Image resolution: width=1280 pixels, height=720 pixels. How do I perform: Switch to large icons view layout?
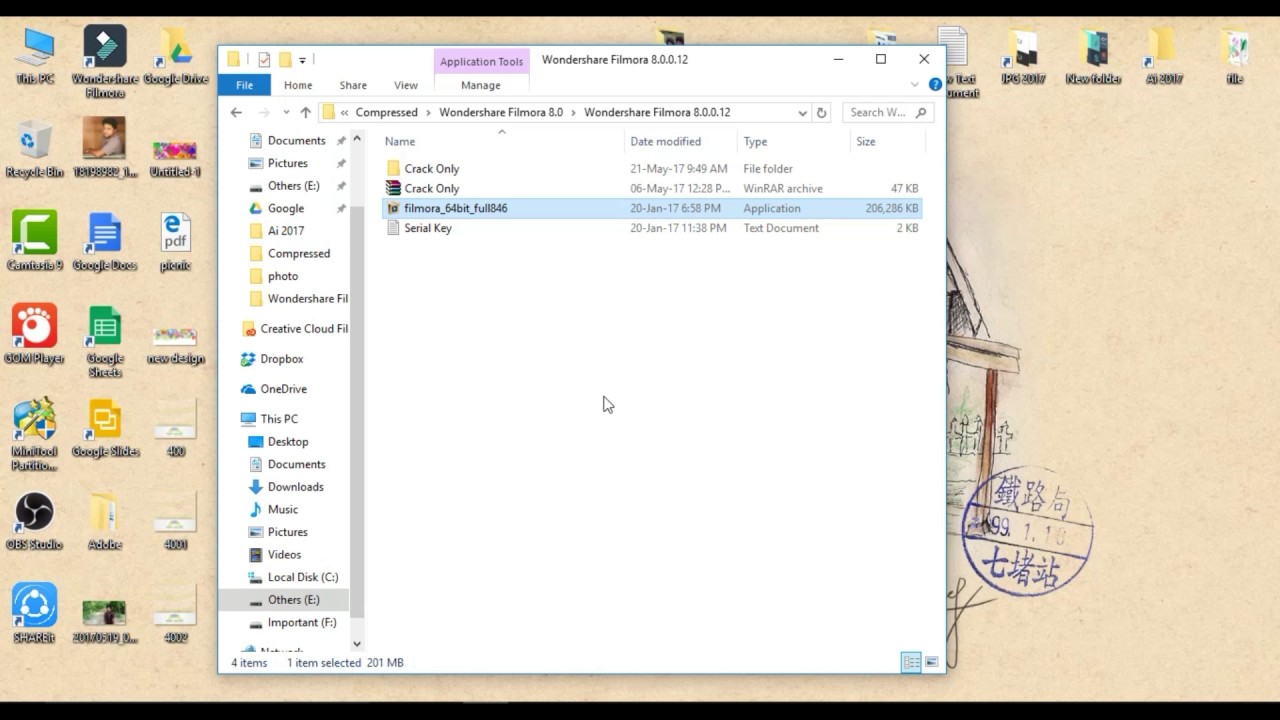click(932, 663)
